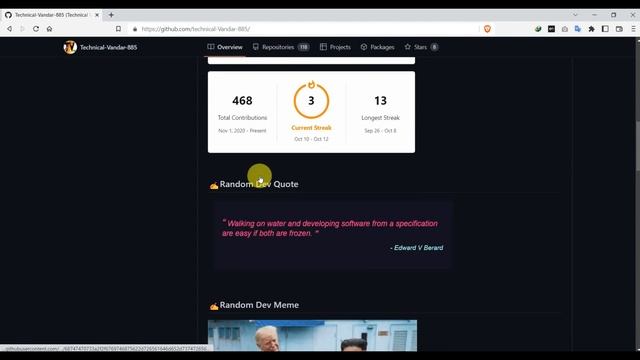
Task: Click the Current Streak circle showing 3
Action: tap(311, 101)
